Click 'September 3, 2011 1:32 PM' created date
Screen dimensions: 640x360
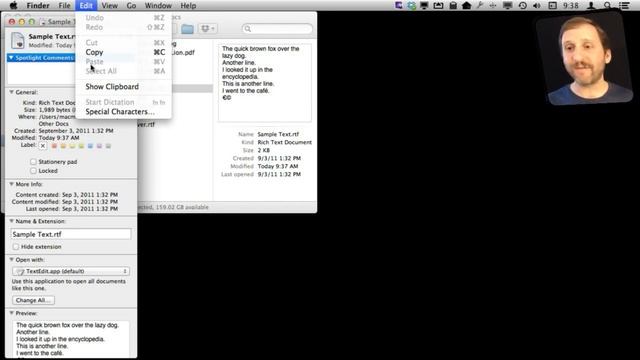[x=76, y=131]
